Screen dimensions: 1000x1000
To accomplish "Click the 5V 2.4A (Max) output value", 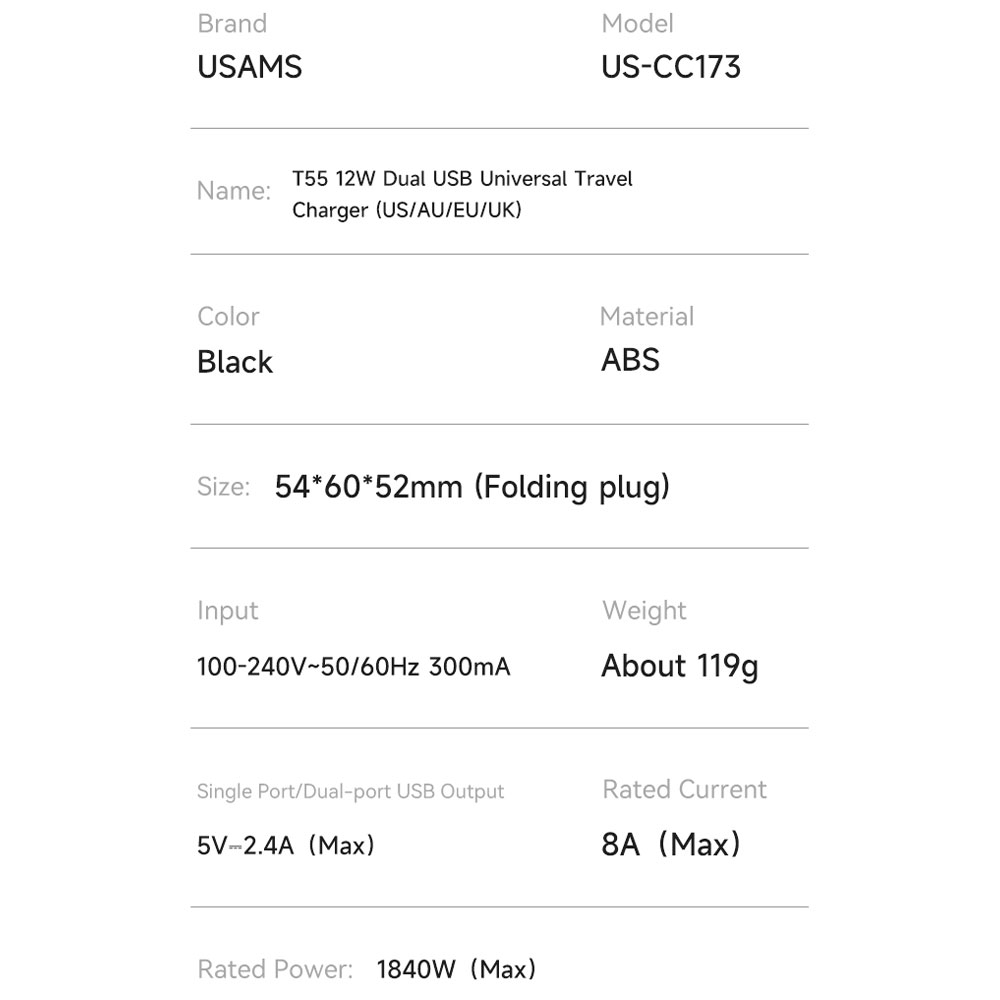I will click(x=286, y=846).
